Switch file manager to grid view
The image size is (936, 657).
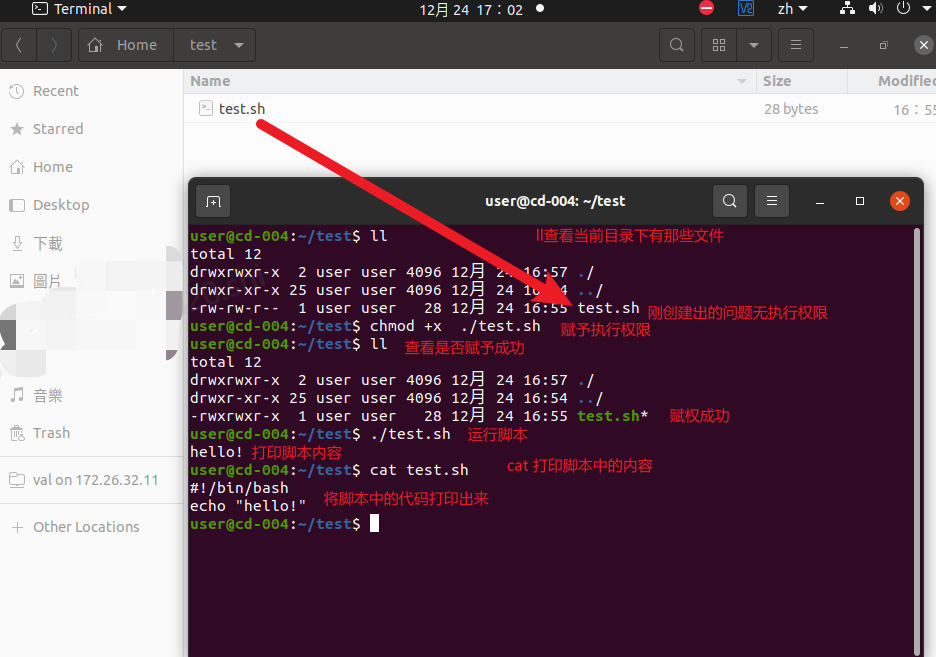pos(718,45)
